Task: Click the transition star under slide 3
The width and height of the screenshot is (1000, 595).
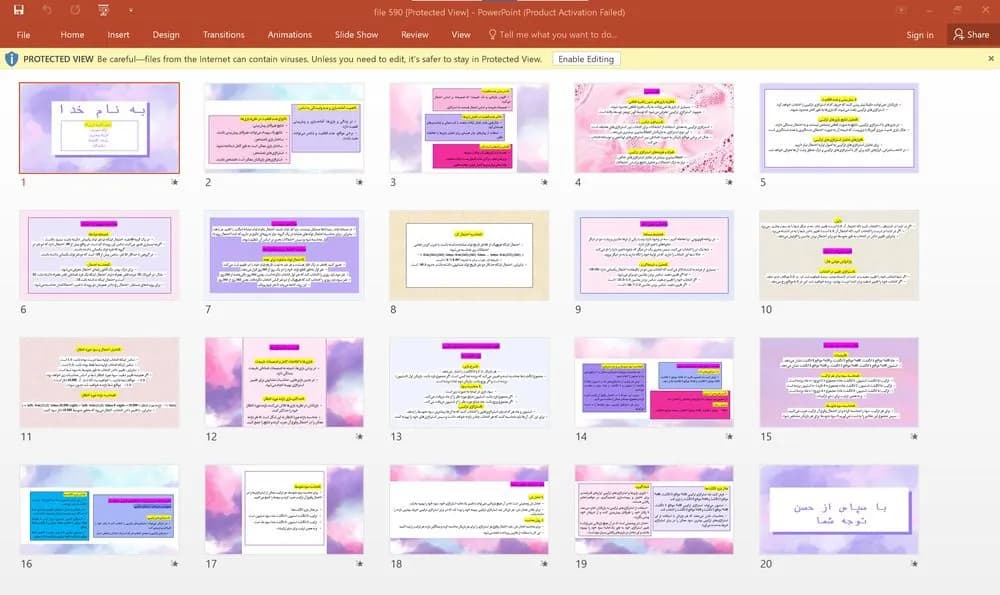Action: coord(544,182)
